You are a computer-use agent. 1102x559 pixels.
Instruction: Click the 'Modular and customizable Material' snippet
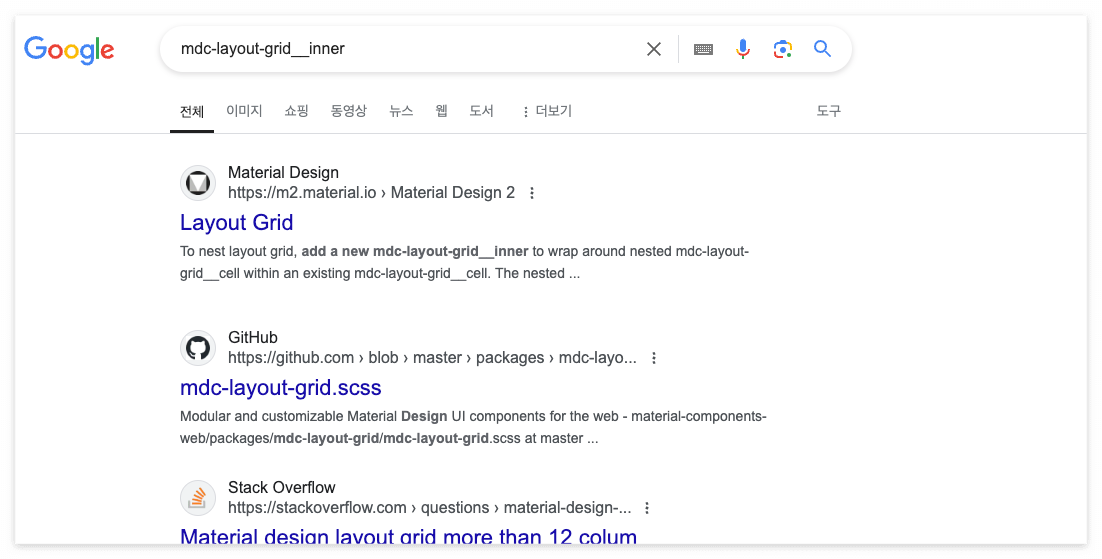[x=473, y=428]
